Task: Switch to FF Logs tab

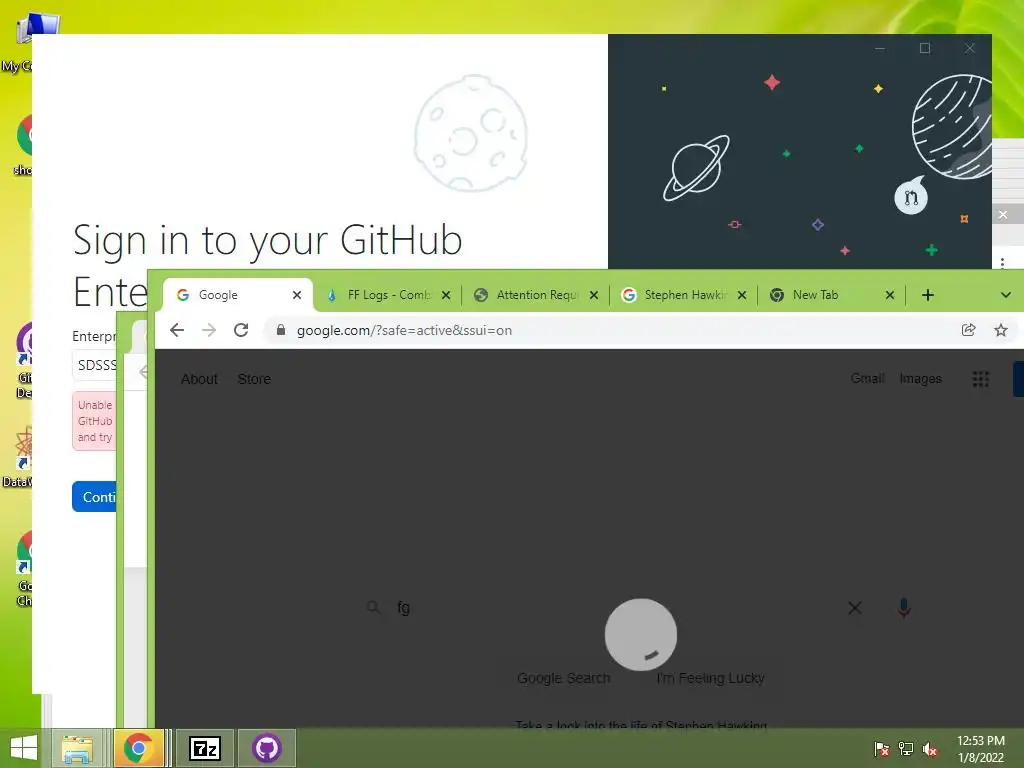Action: (387, 295)
